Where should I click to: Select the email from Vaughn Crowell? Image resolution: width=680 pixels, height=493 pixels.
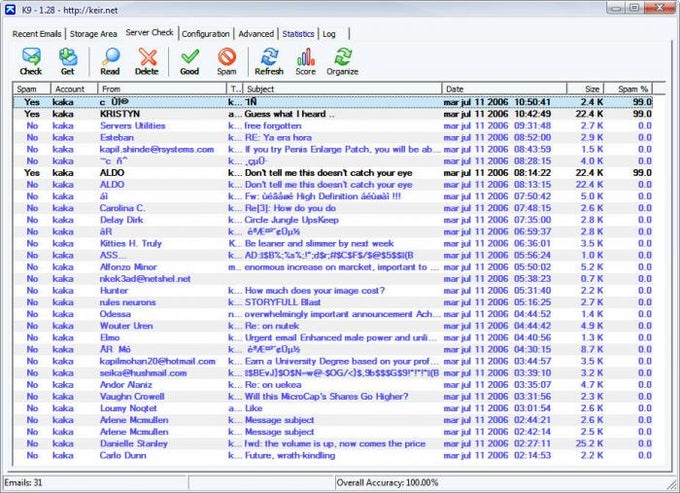tap(333, 396)
